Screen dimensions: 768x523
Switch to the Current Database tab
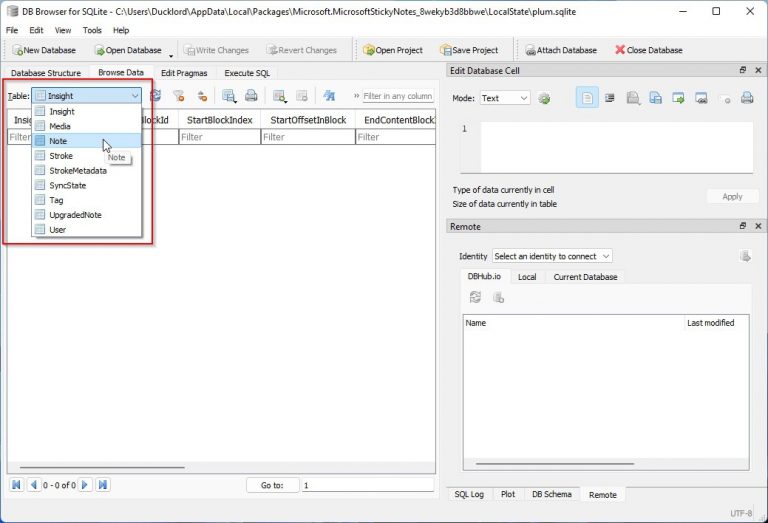tap(585, 277)
